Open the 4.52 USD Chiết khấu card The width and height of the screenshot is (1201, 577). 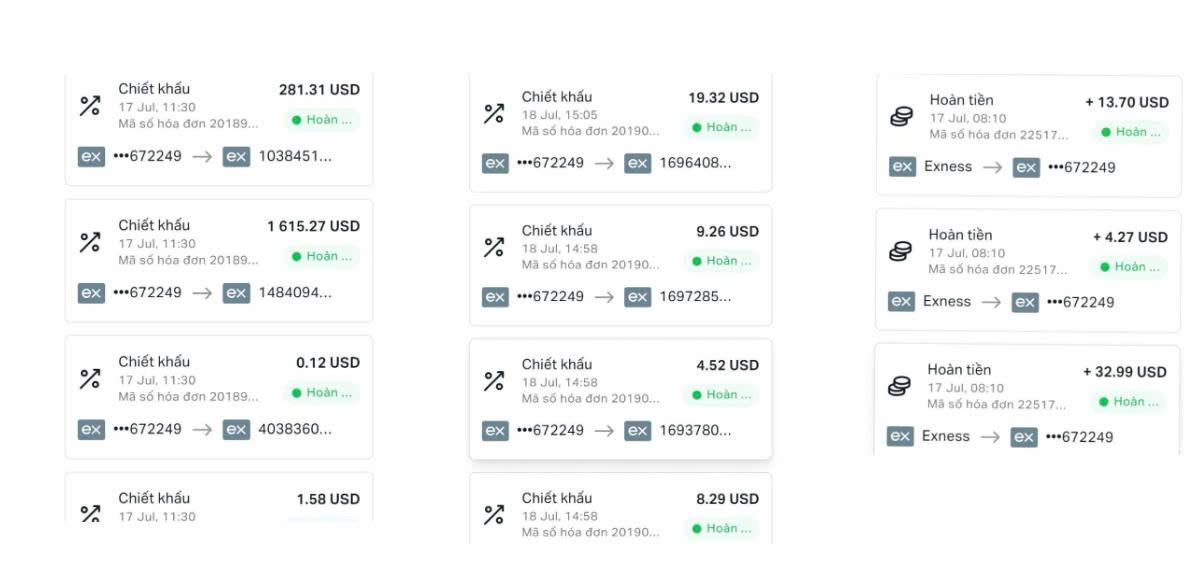(x=621, y=399)
